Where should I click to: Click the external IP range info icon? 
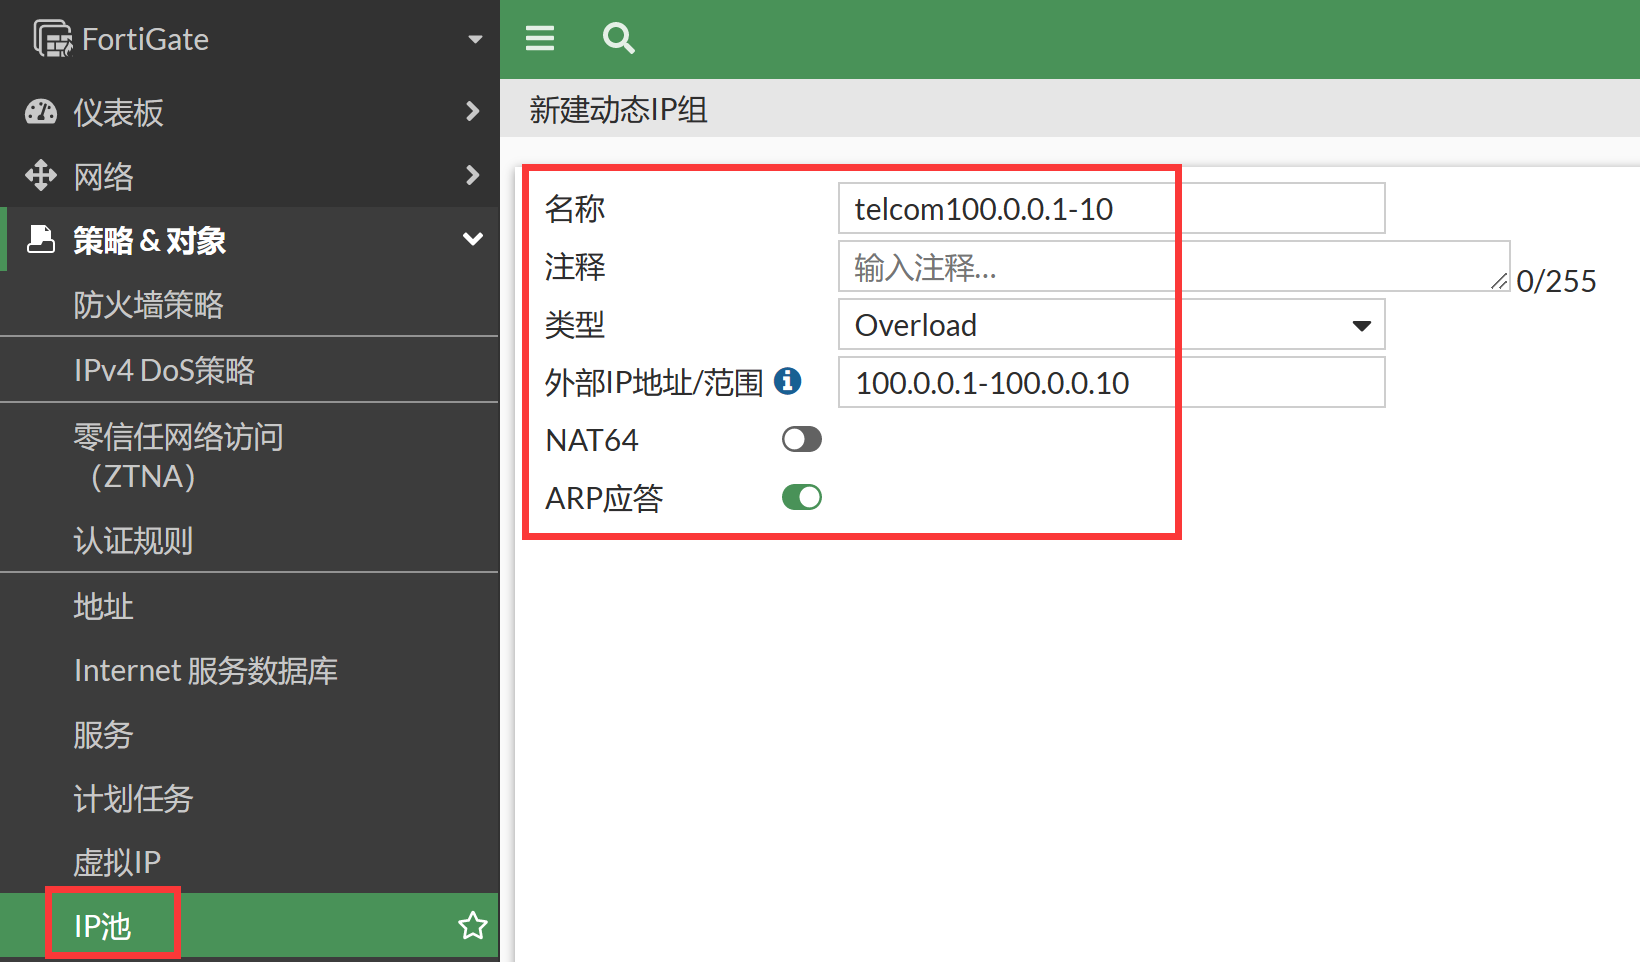788,381
